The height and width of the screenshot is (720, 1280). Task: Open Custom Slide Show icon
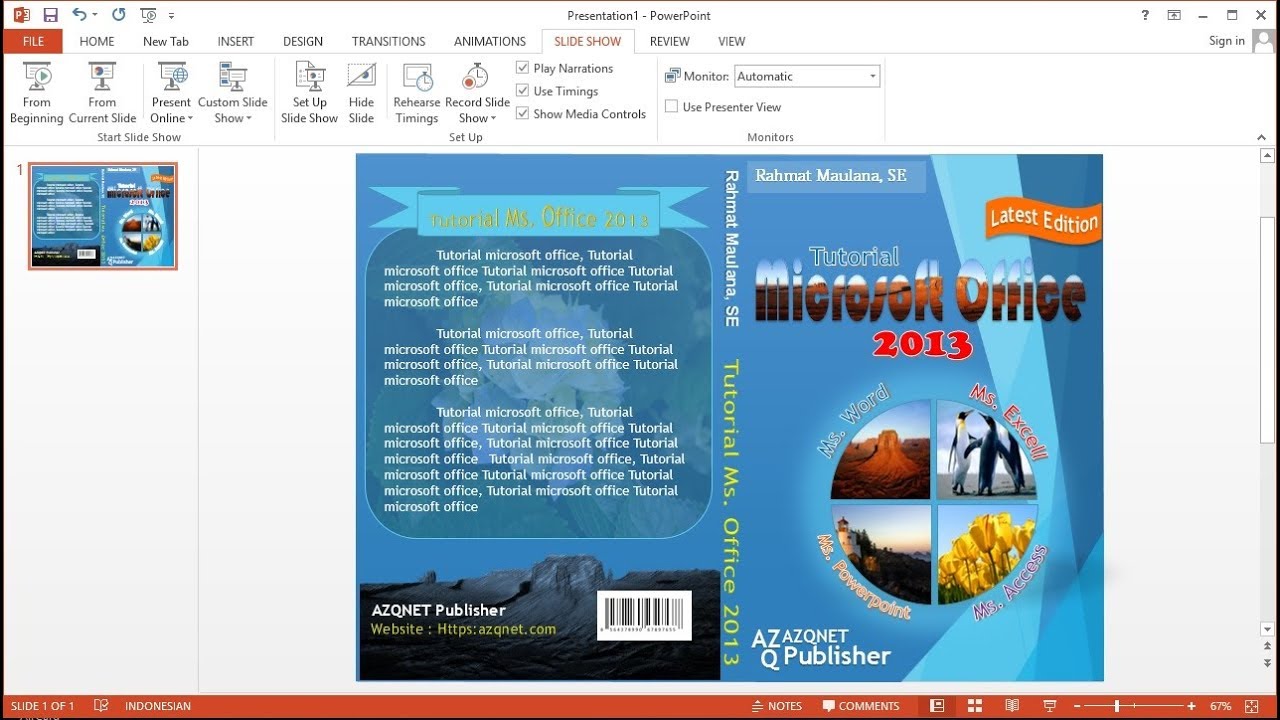point(233,77)
